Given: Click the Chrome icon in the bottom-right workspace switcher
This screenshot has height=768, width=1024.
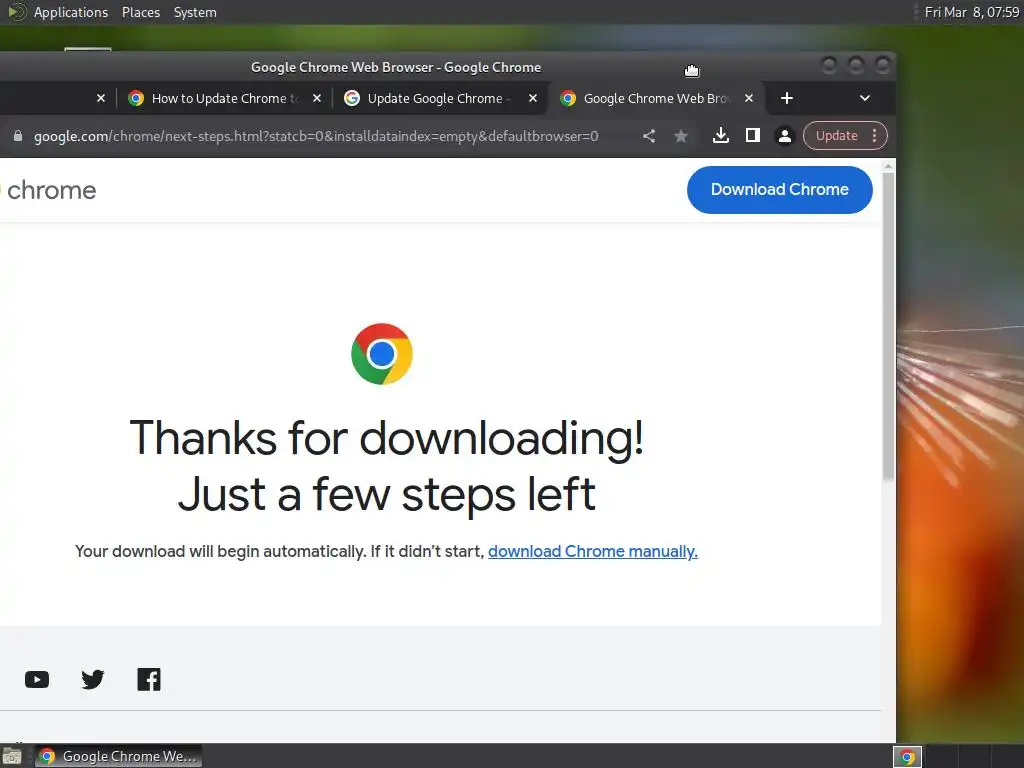Looking at the screenshot, I should point(907,757).
